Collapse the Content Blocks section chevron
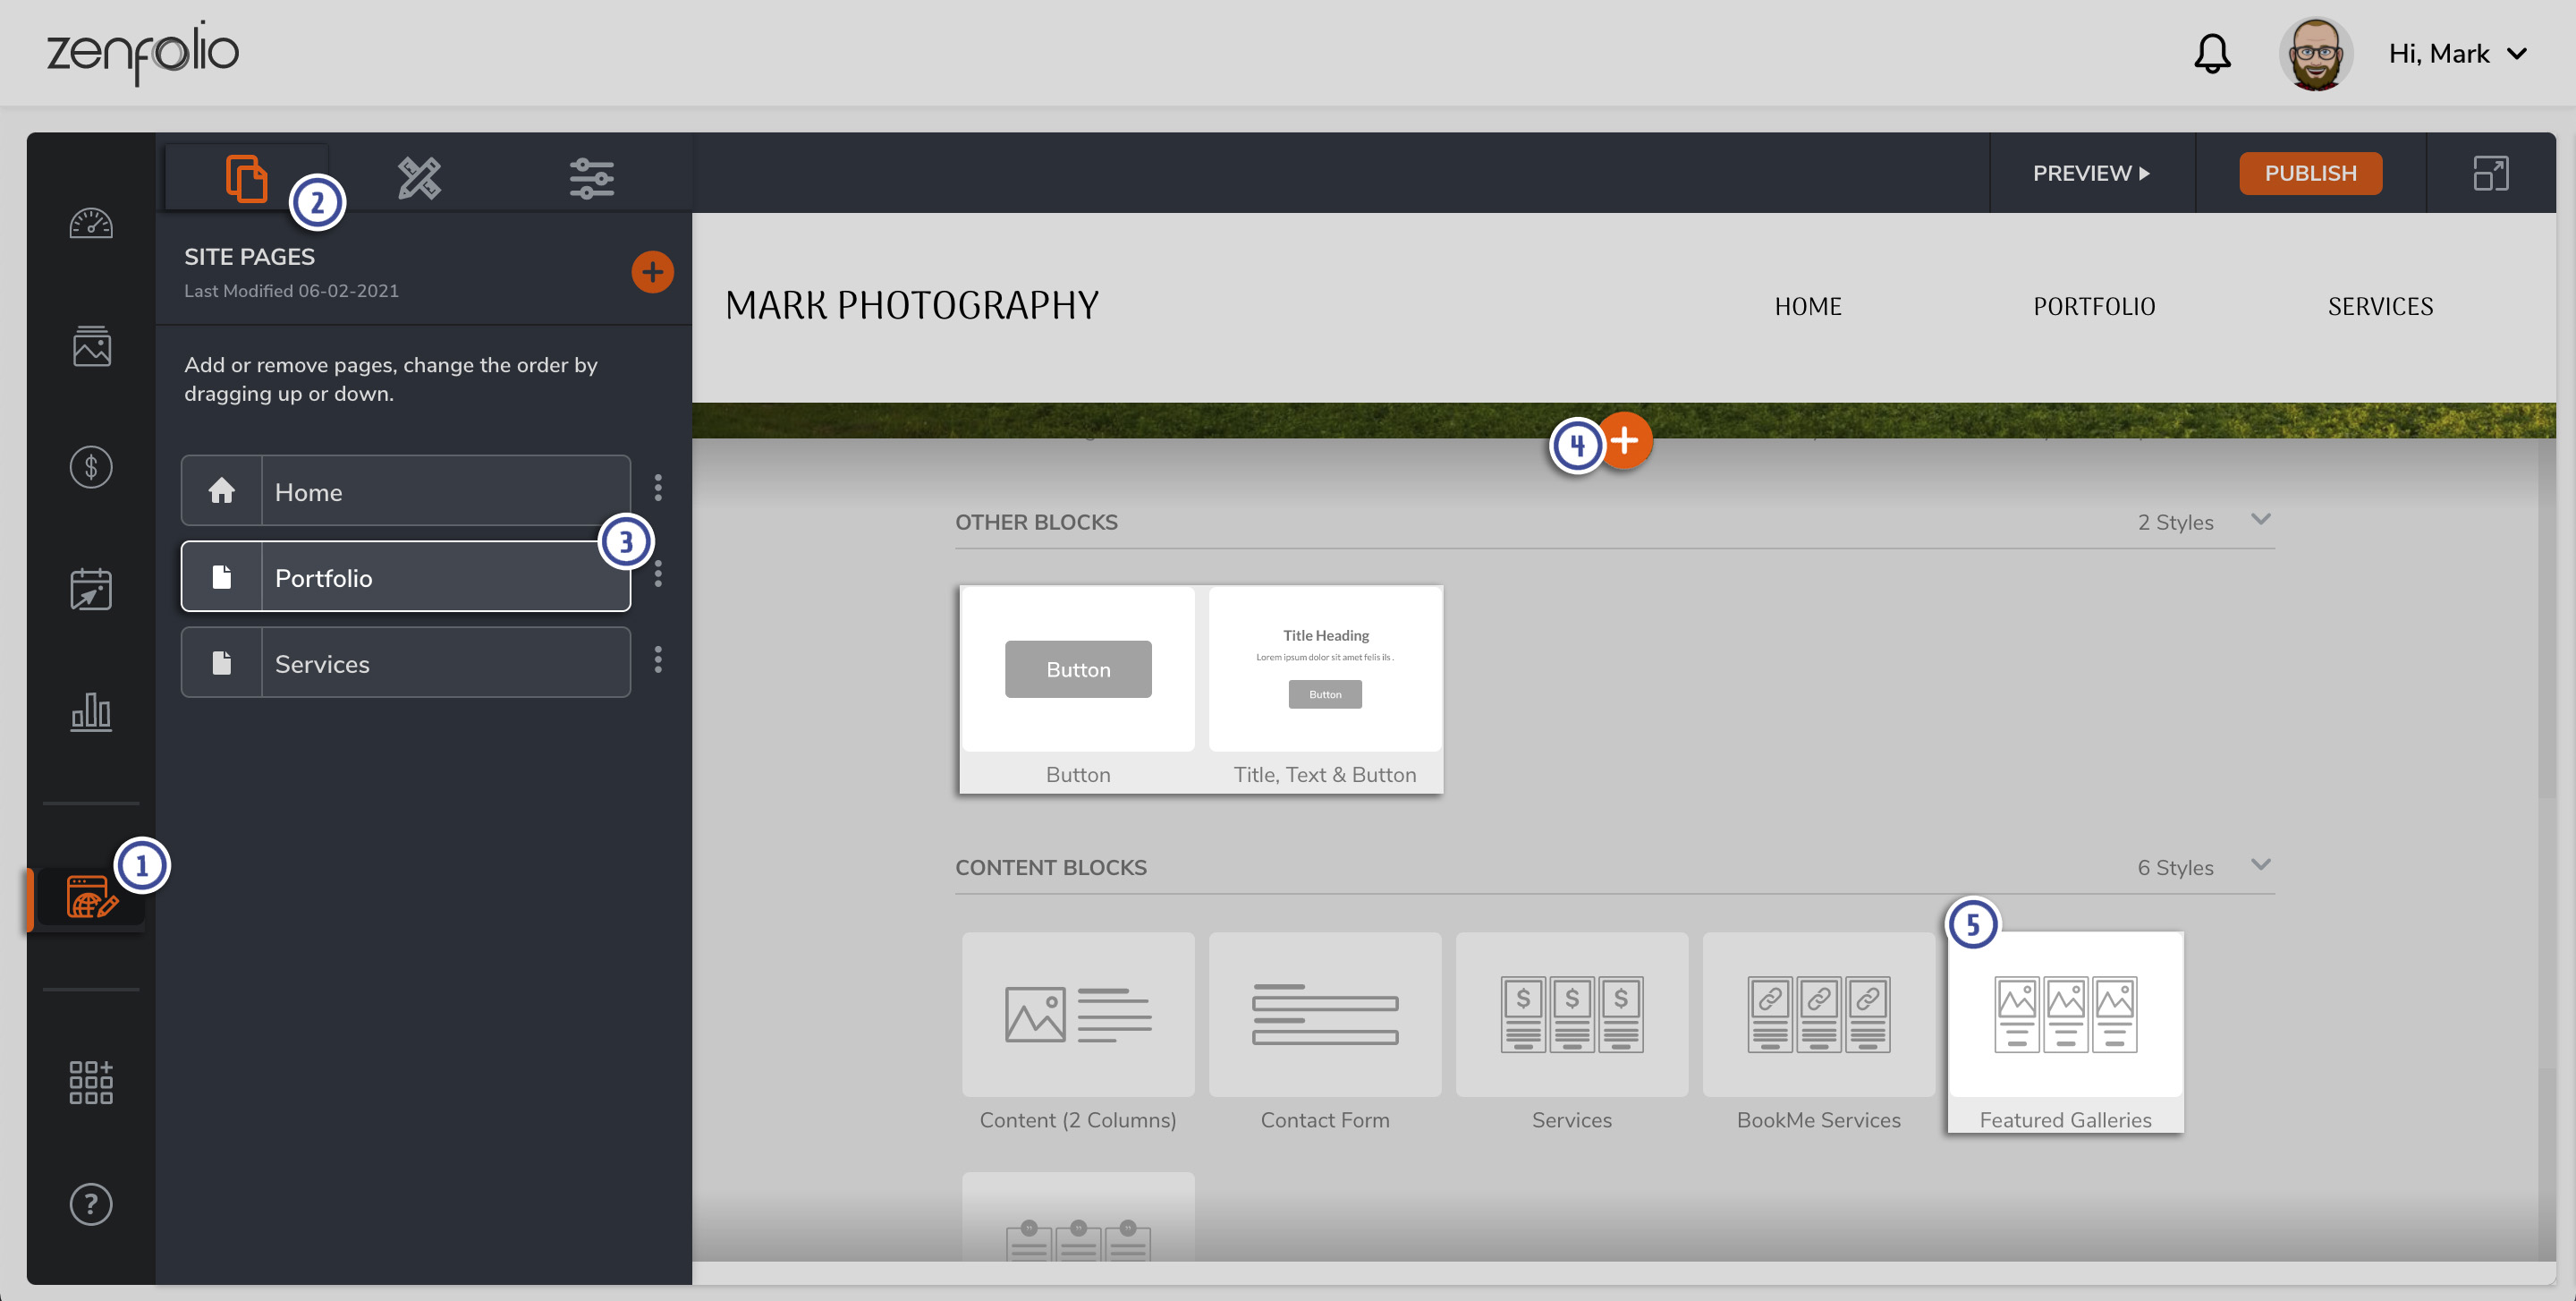 point(2261,865)
